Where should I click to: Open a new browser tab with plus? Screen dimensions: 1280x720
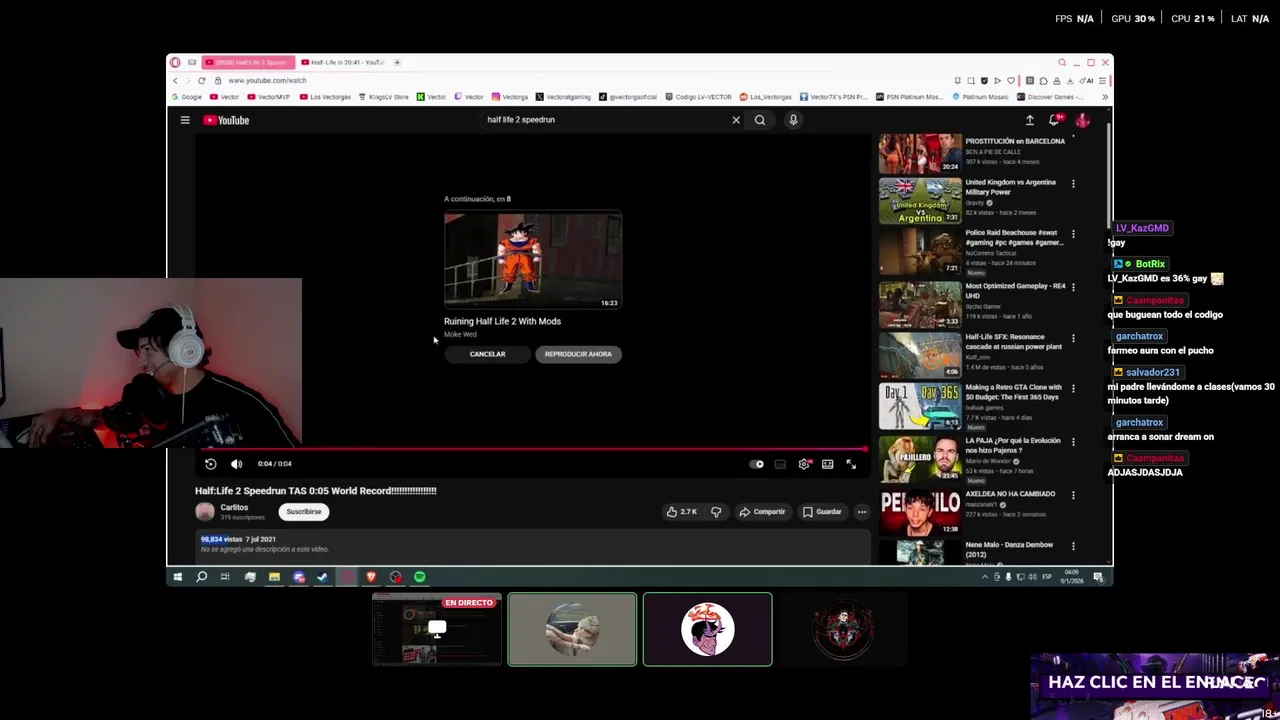click(397, 62)
